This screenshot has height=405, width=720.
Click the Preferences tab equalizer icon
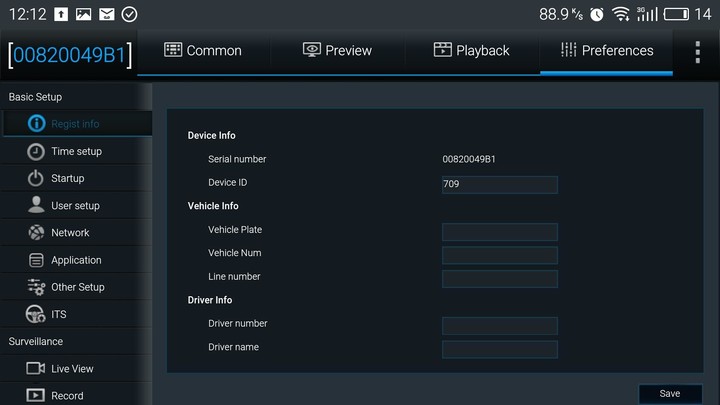pos(568,50)
